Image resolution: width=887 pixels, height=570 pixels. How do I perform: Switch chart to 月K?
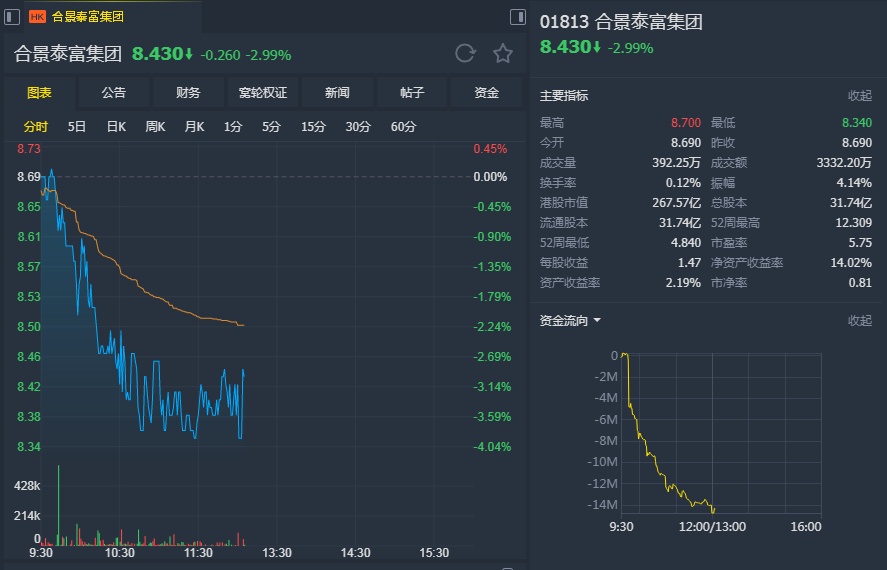click(194, 127)
